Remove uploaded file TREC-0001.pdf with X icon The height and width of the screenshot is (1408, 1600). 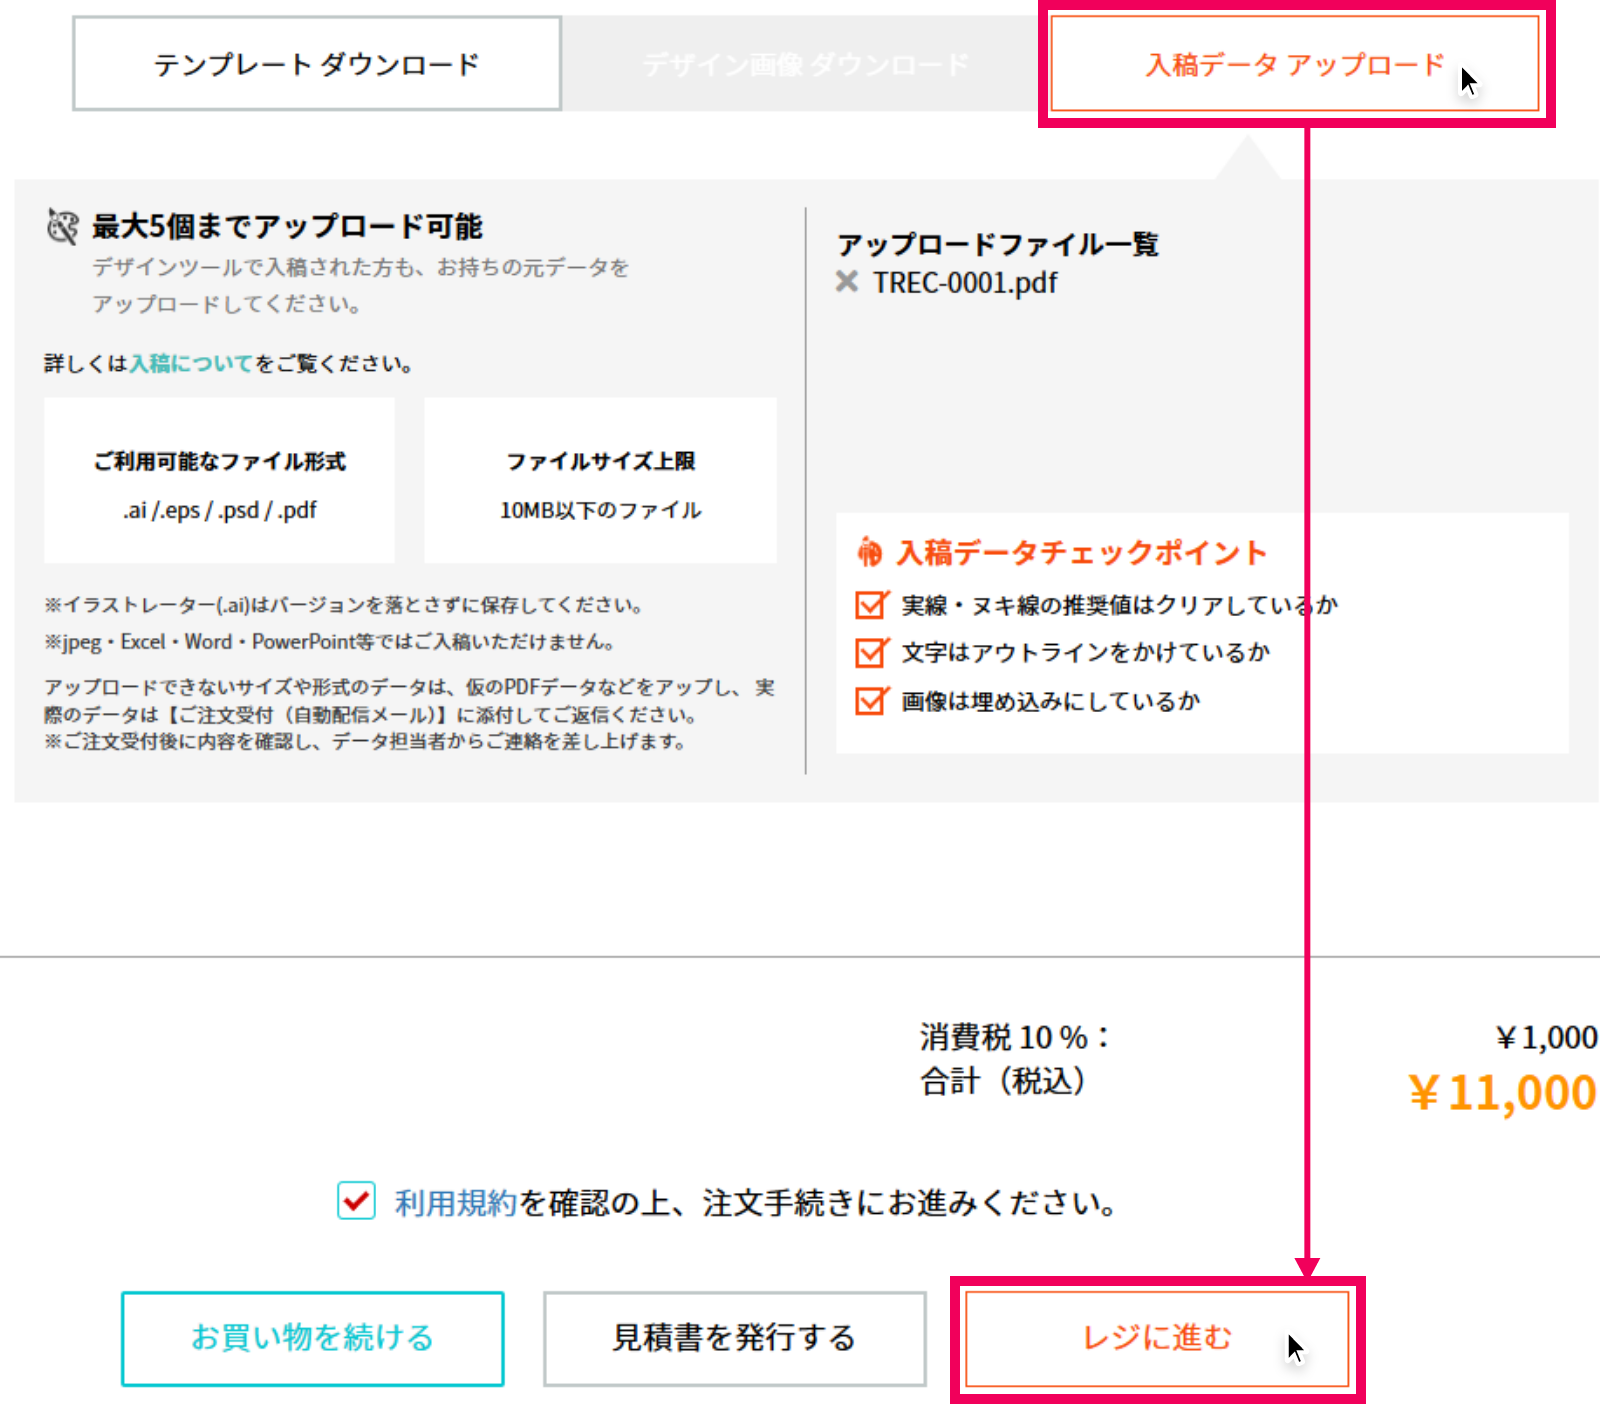(x=847, y=282)
